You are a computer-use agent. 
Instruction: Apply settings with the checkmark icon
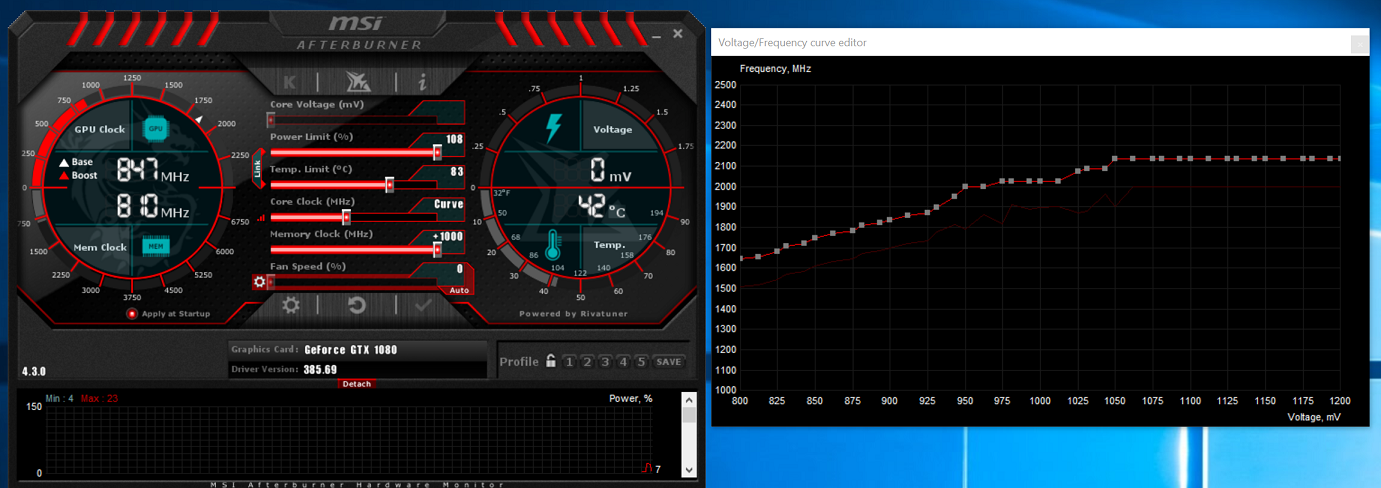pyautogui.click(x=423, y=305)
